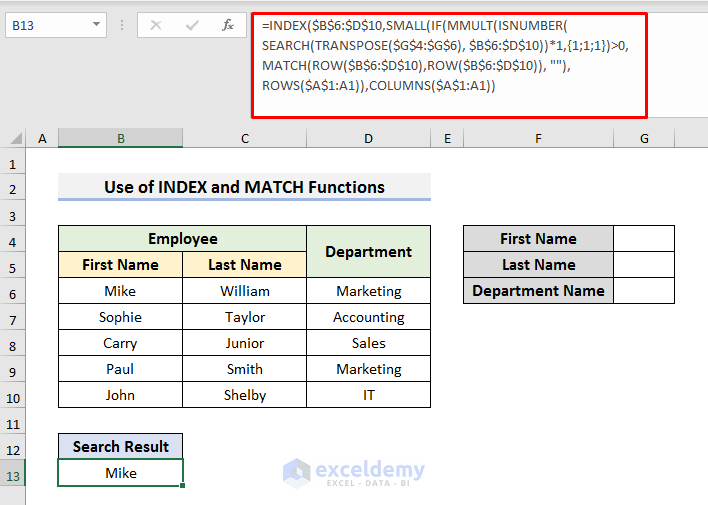The width and height of the screenshot is (708, 505).
Task: Open the Name Box dropdown arrow
Action: [96, 24]
